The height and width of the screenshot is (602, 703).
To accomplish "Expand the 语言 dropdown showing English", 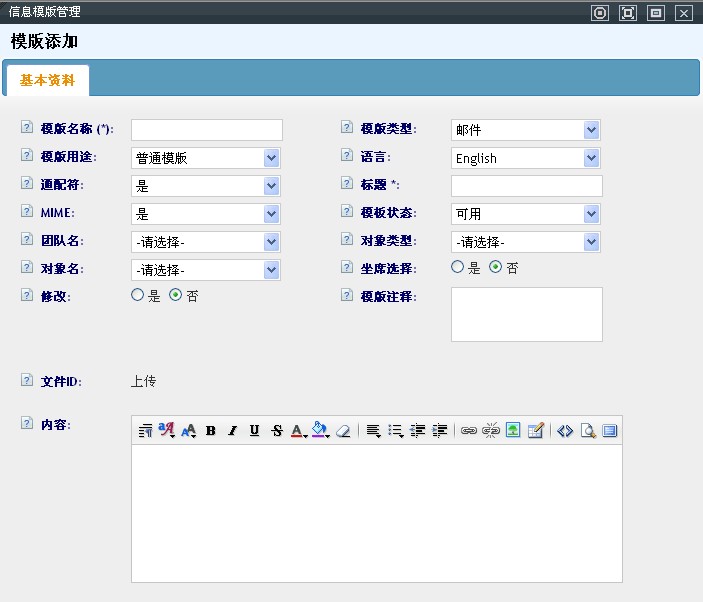I will [525, 158].
